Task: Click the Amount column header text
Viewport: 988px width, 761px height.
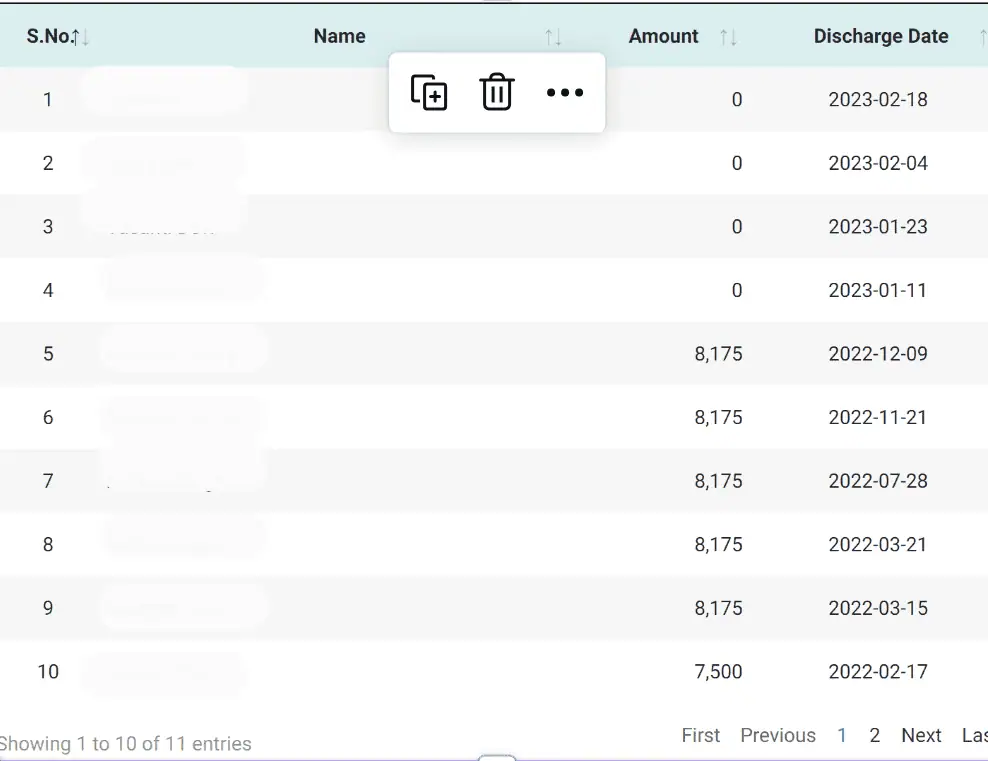Action: pyautogui.click(x=663, y=36)
